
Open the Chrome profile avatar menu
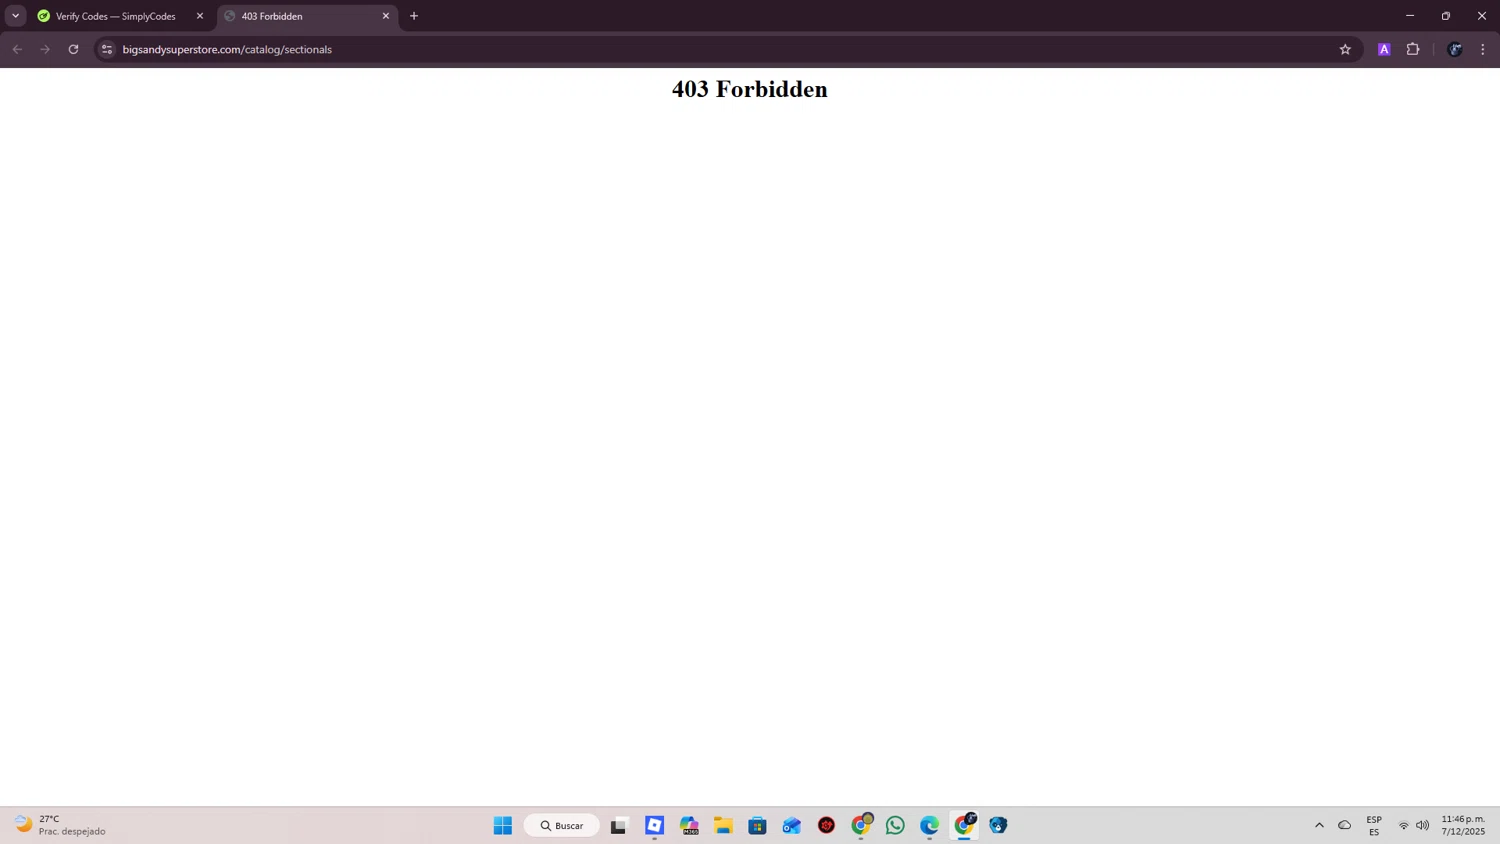[1455, 49]
